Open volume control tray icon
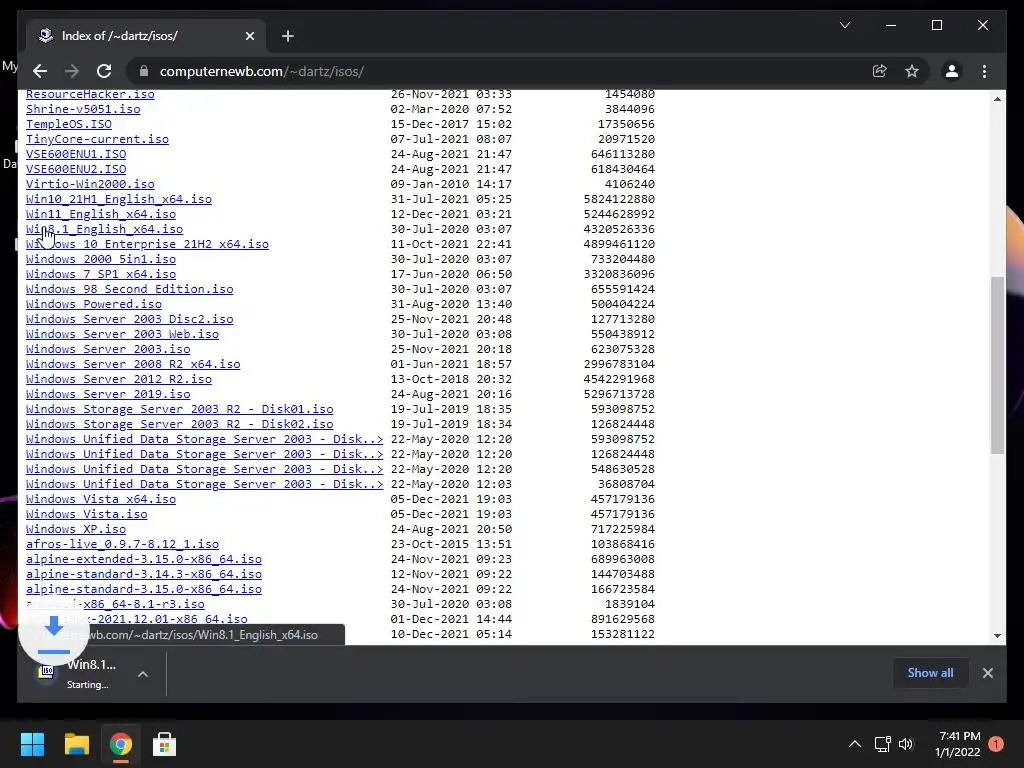 click(906, 744)
